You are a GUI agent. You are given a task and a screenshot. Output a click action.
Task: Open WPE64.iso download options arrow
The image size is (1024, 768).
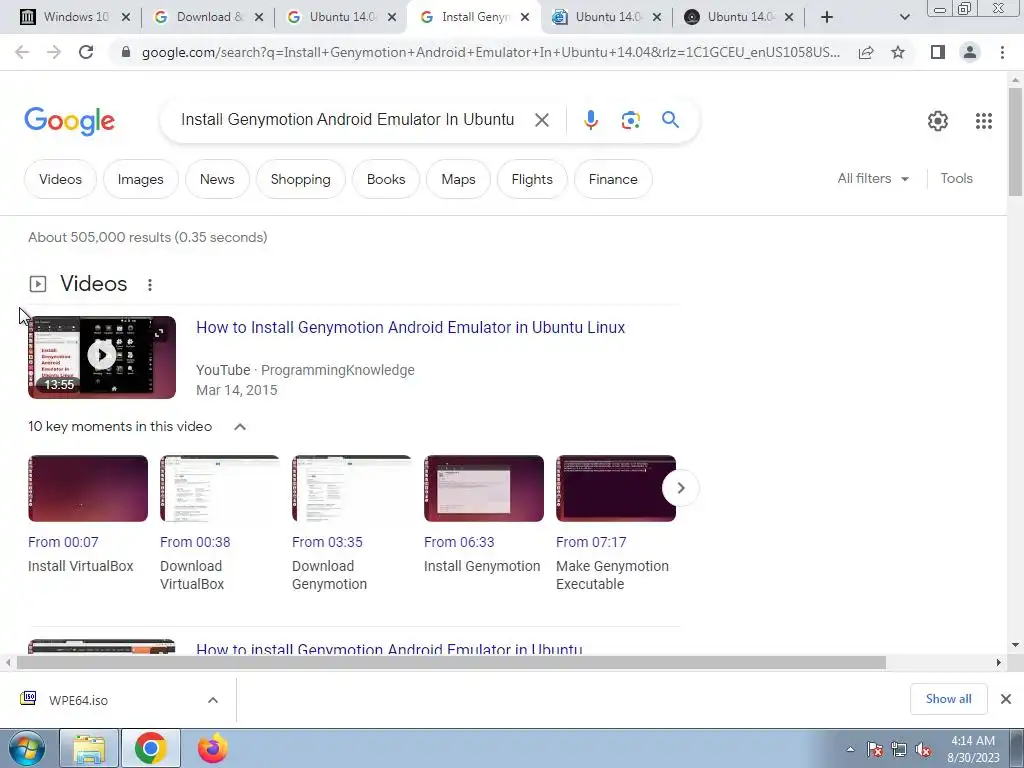(212, 700)
